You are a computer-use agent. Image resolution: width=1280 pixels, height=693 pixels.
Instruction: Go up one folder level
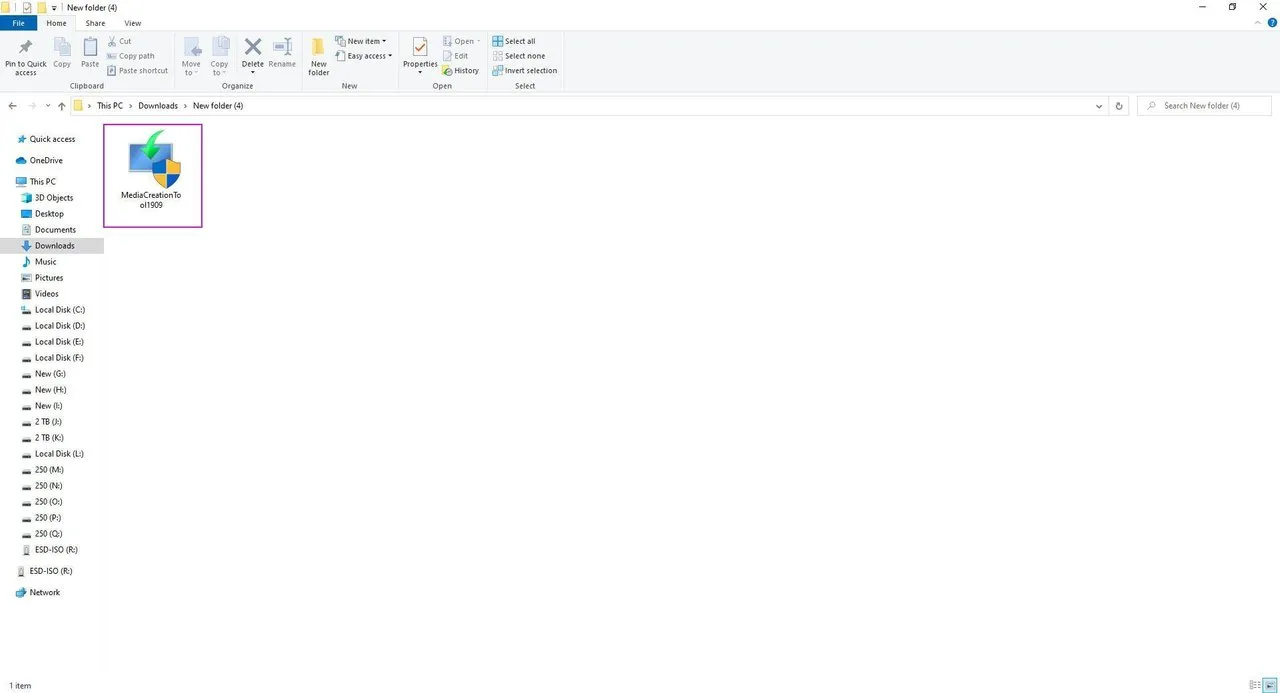coord(62,106)
